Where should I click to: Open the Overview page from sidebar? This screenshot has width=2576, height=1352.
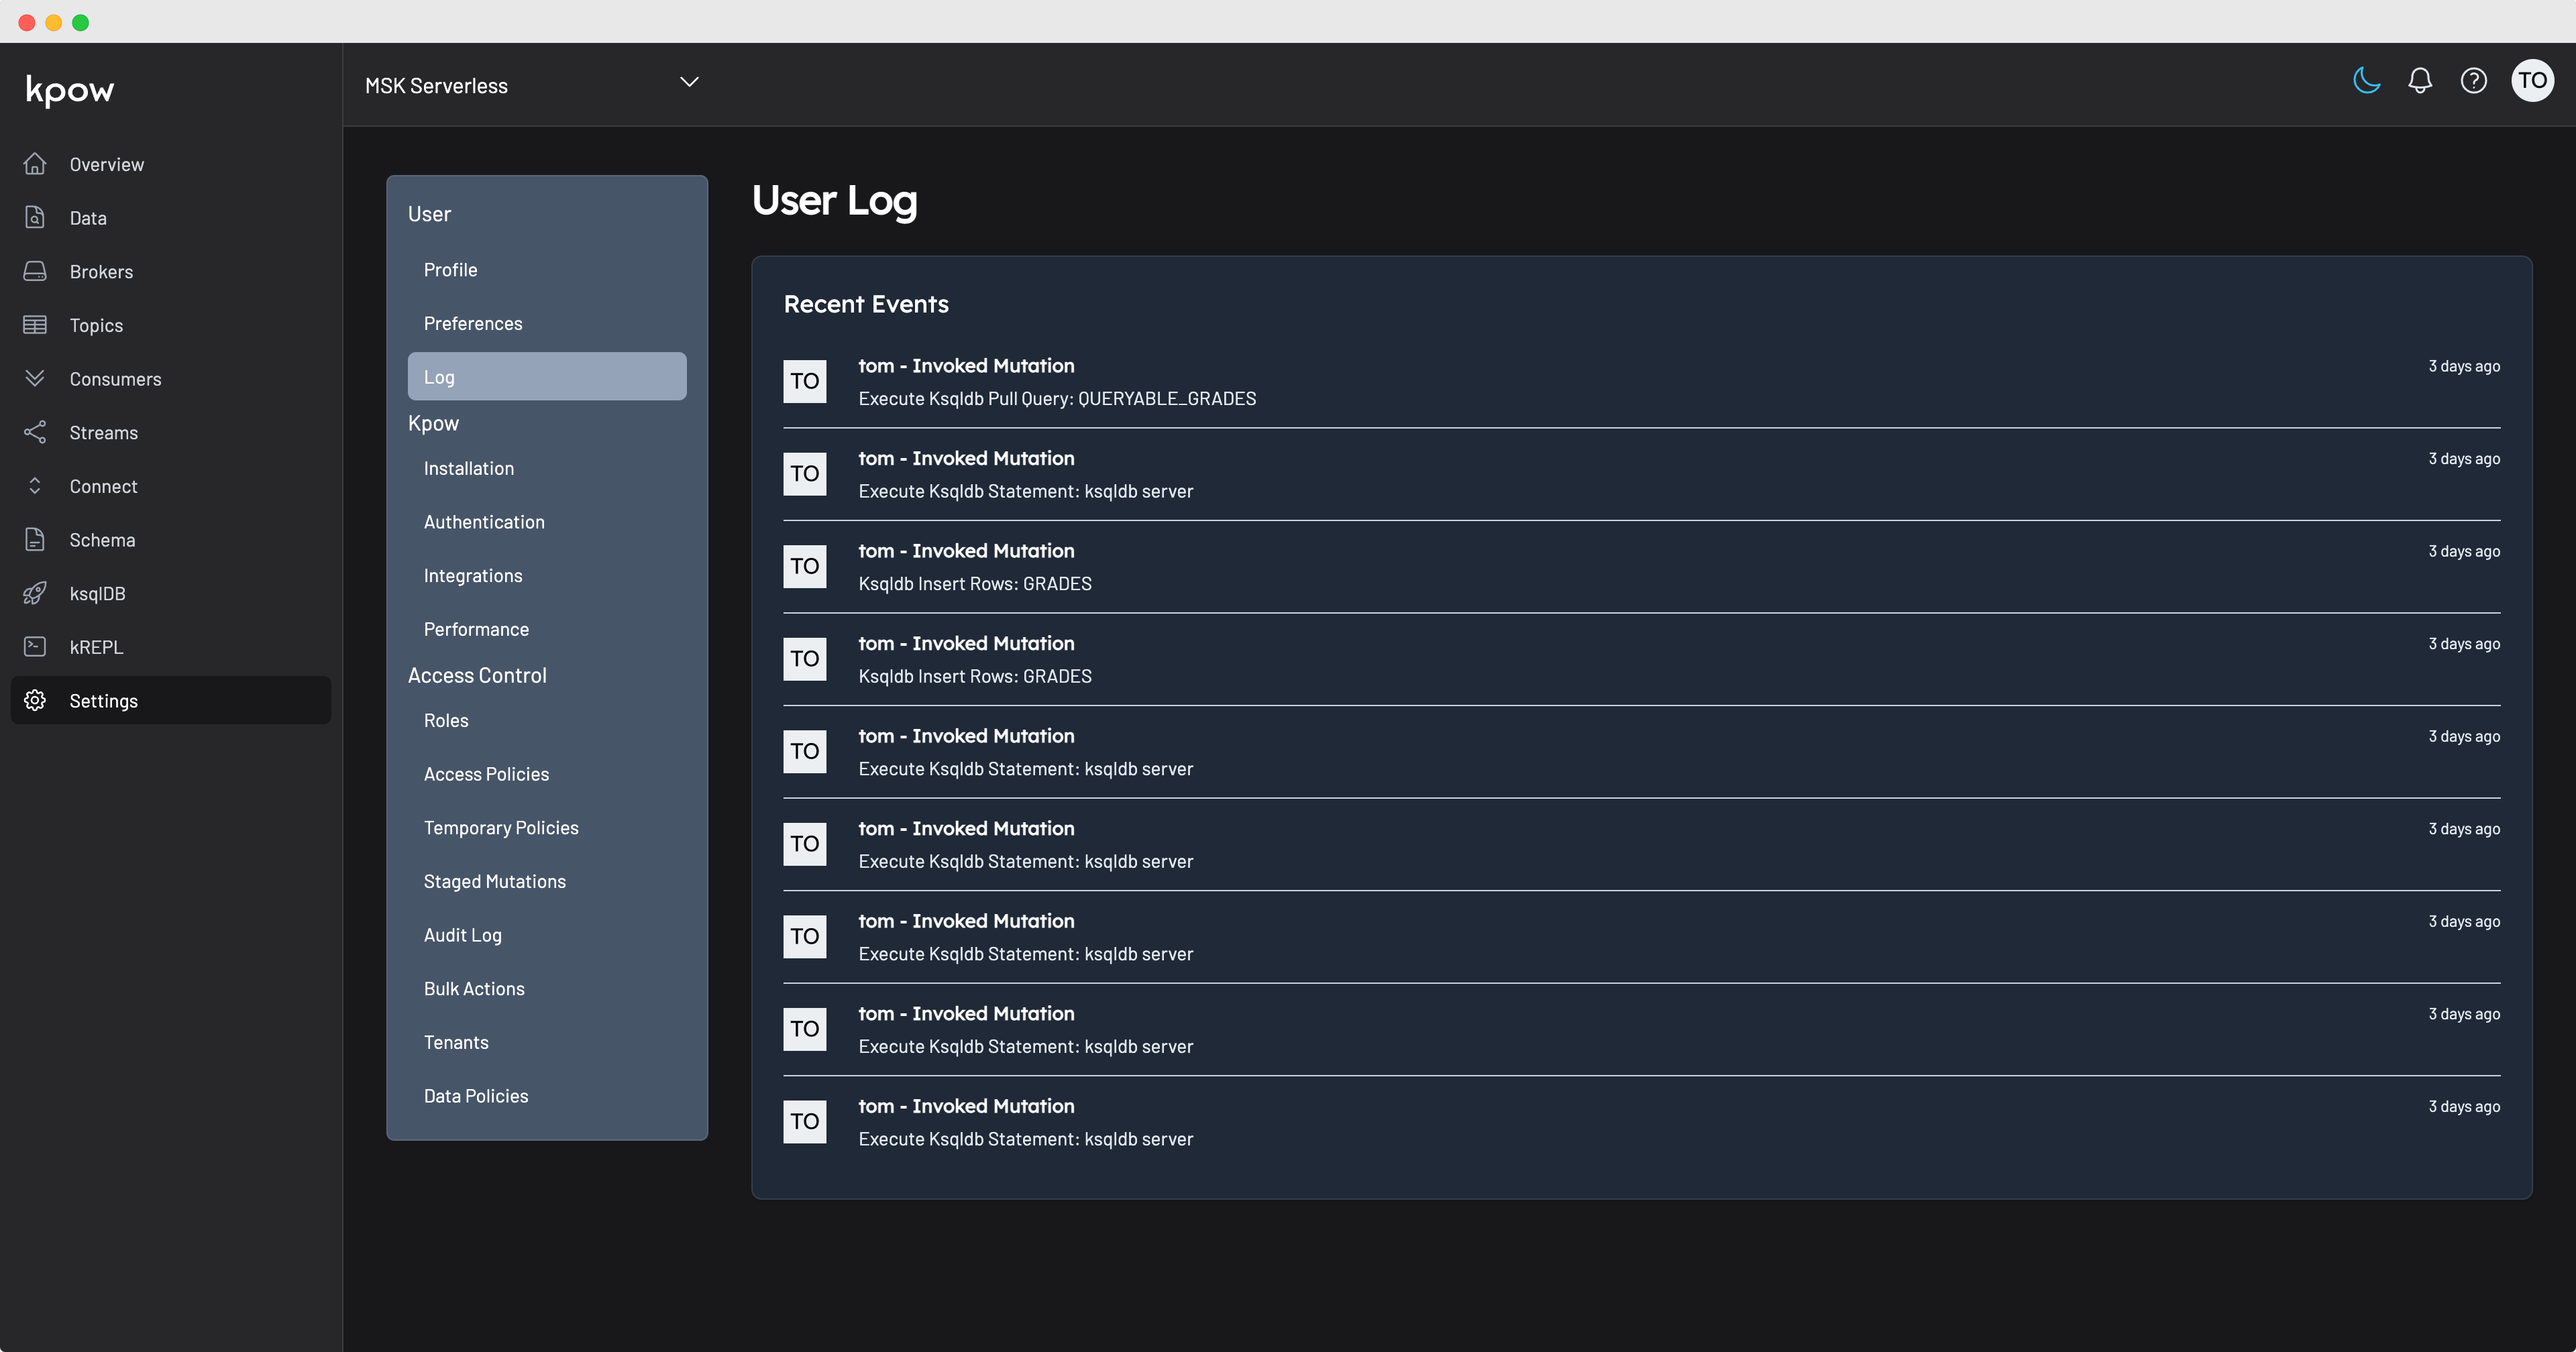tap(107, 164)
